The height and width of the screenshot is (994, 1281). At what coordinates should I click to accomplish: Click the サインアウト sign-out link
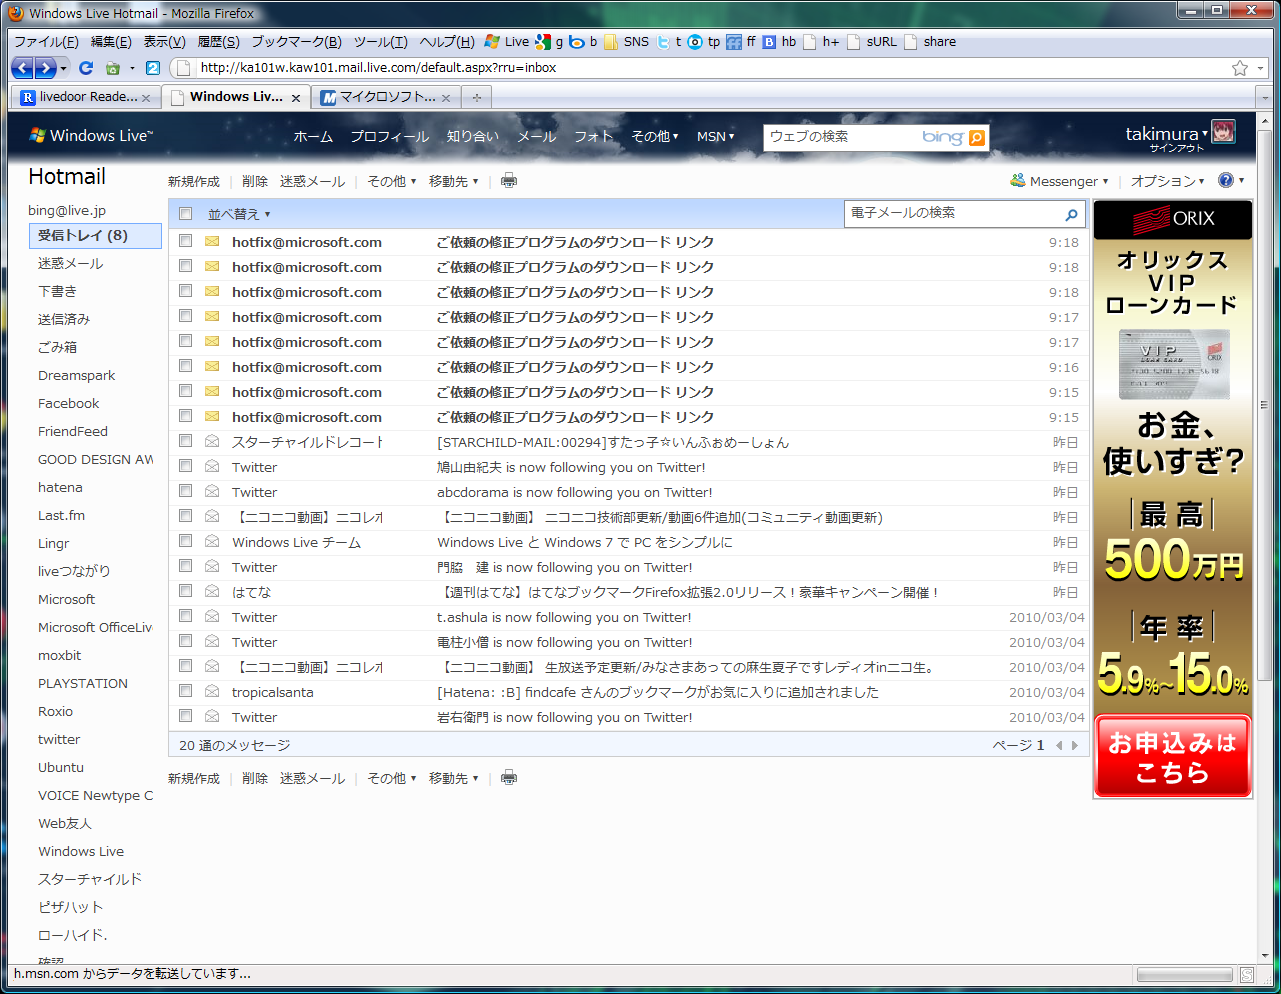click(x=1177, y=148)
